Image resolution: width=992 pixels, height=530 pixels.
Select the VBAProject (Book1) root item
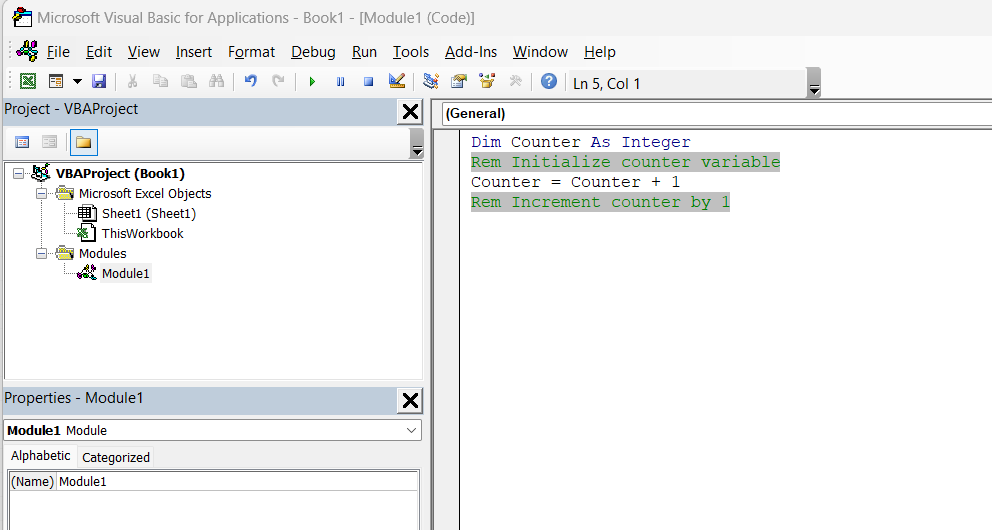pos(120,173)
